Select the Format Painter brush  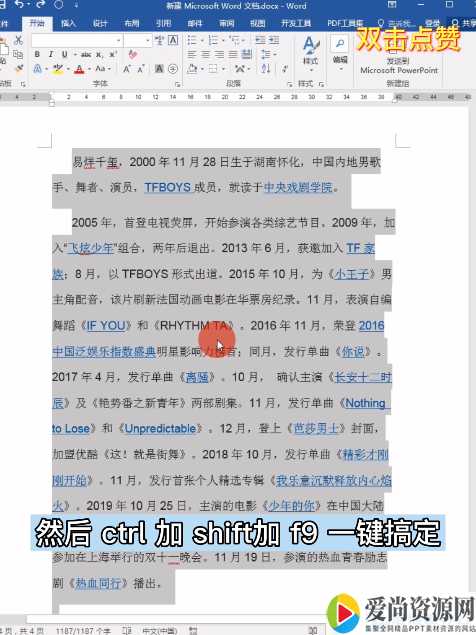click(x=18, y=68)
